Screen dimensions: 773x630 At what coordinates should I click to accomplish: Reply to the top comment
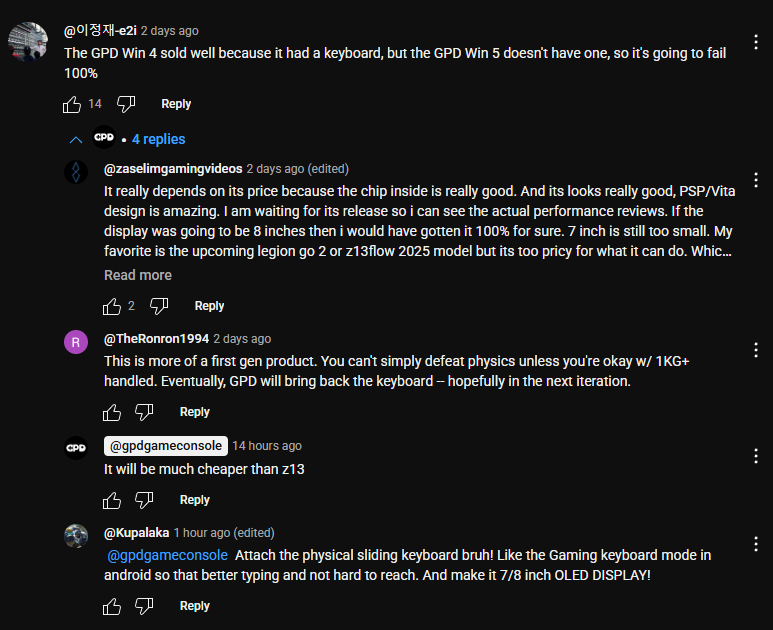(176, 104)
